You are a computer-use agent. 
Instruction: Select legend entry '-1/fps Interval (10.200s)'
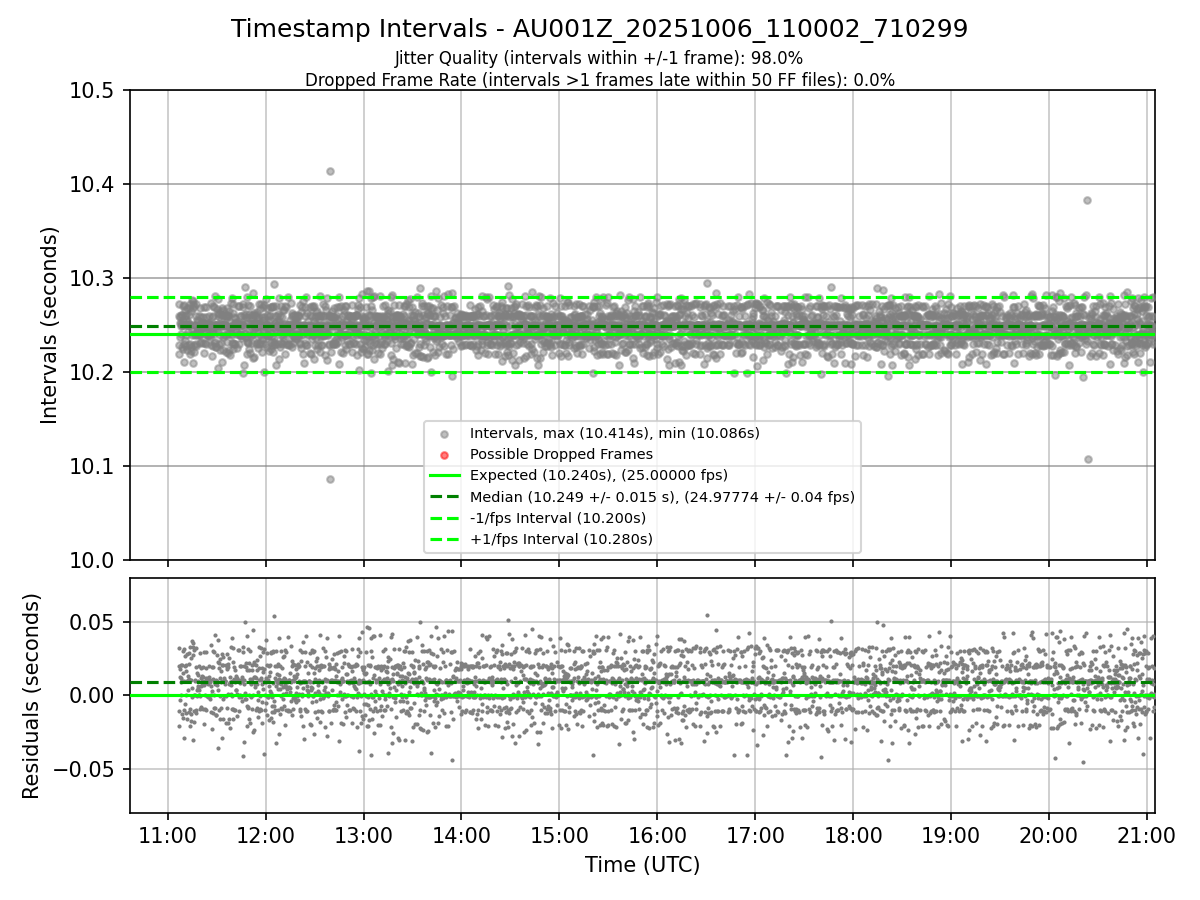(x=558, y=518)
